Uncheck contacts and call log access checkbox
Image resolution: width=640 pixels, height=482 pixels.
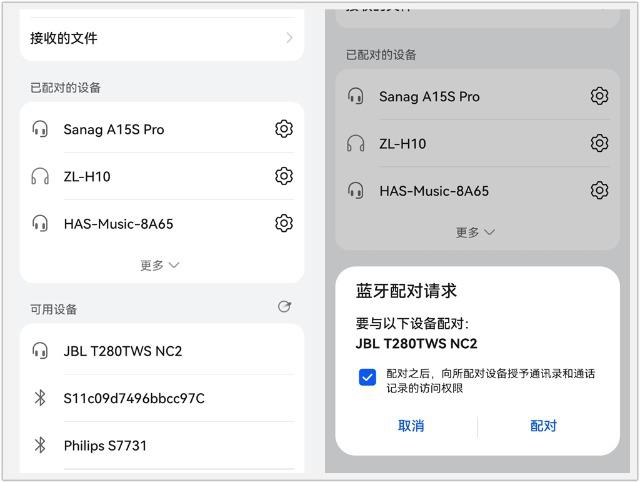click(x=367, y=377)
